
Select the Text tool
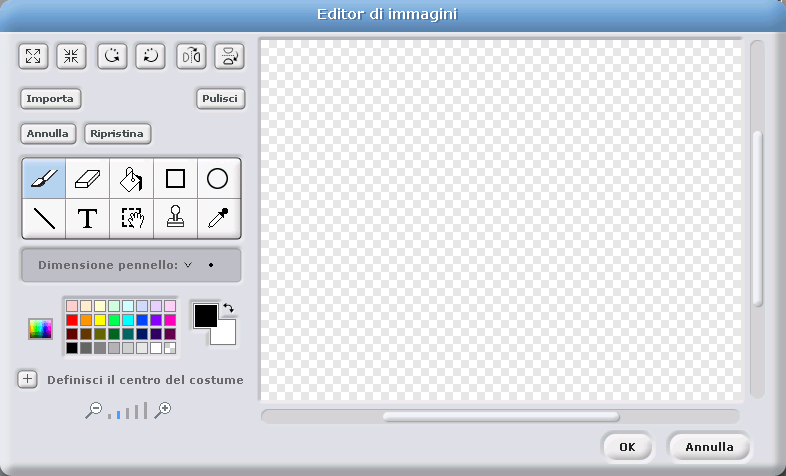click(x=88, y=218)
